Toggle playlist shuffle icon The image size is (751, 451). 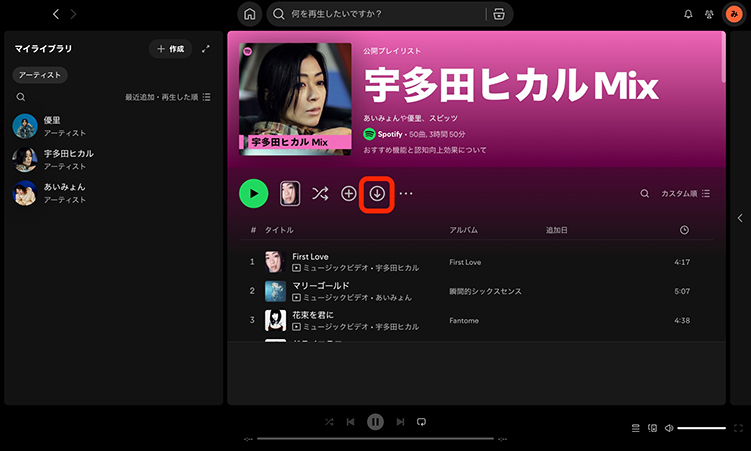(x=320, y=193)
